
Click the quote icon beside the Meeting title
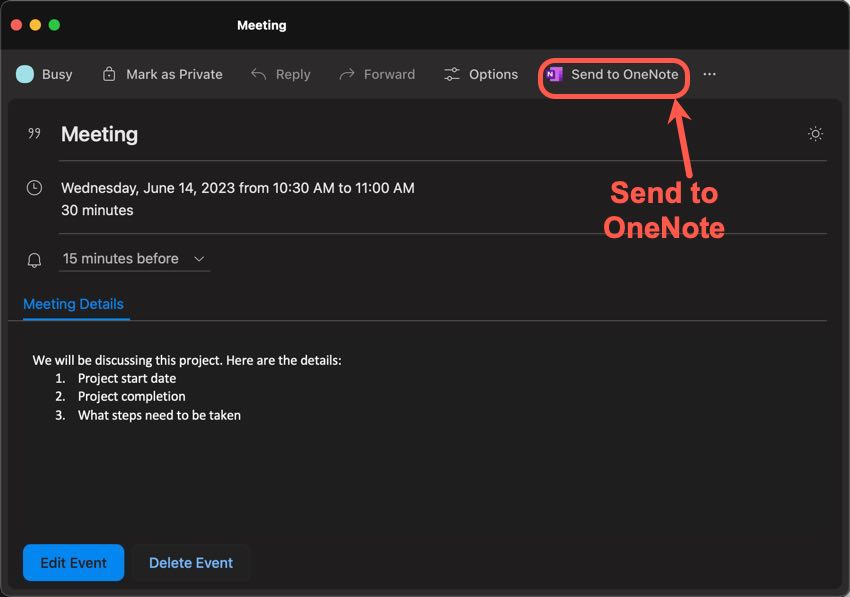(35, 131)
